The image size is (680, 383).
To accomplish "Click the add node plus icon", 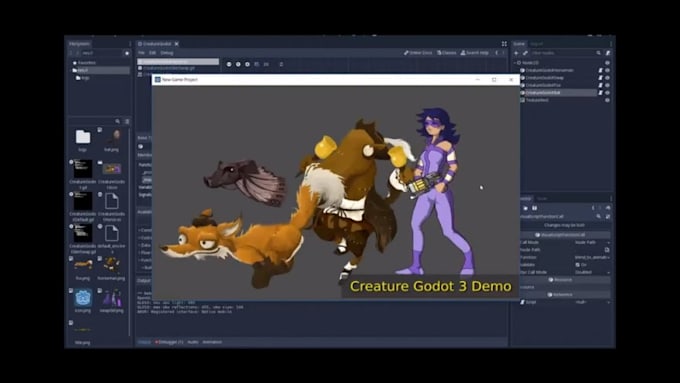I will [x=516, y=53].
